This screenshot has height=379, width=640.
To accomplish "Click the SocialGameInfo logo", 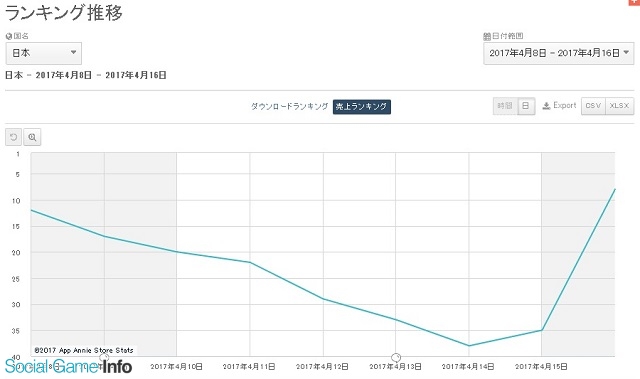I will (x=68, y=366).
